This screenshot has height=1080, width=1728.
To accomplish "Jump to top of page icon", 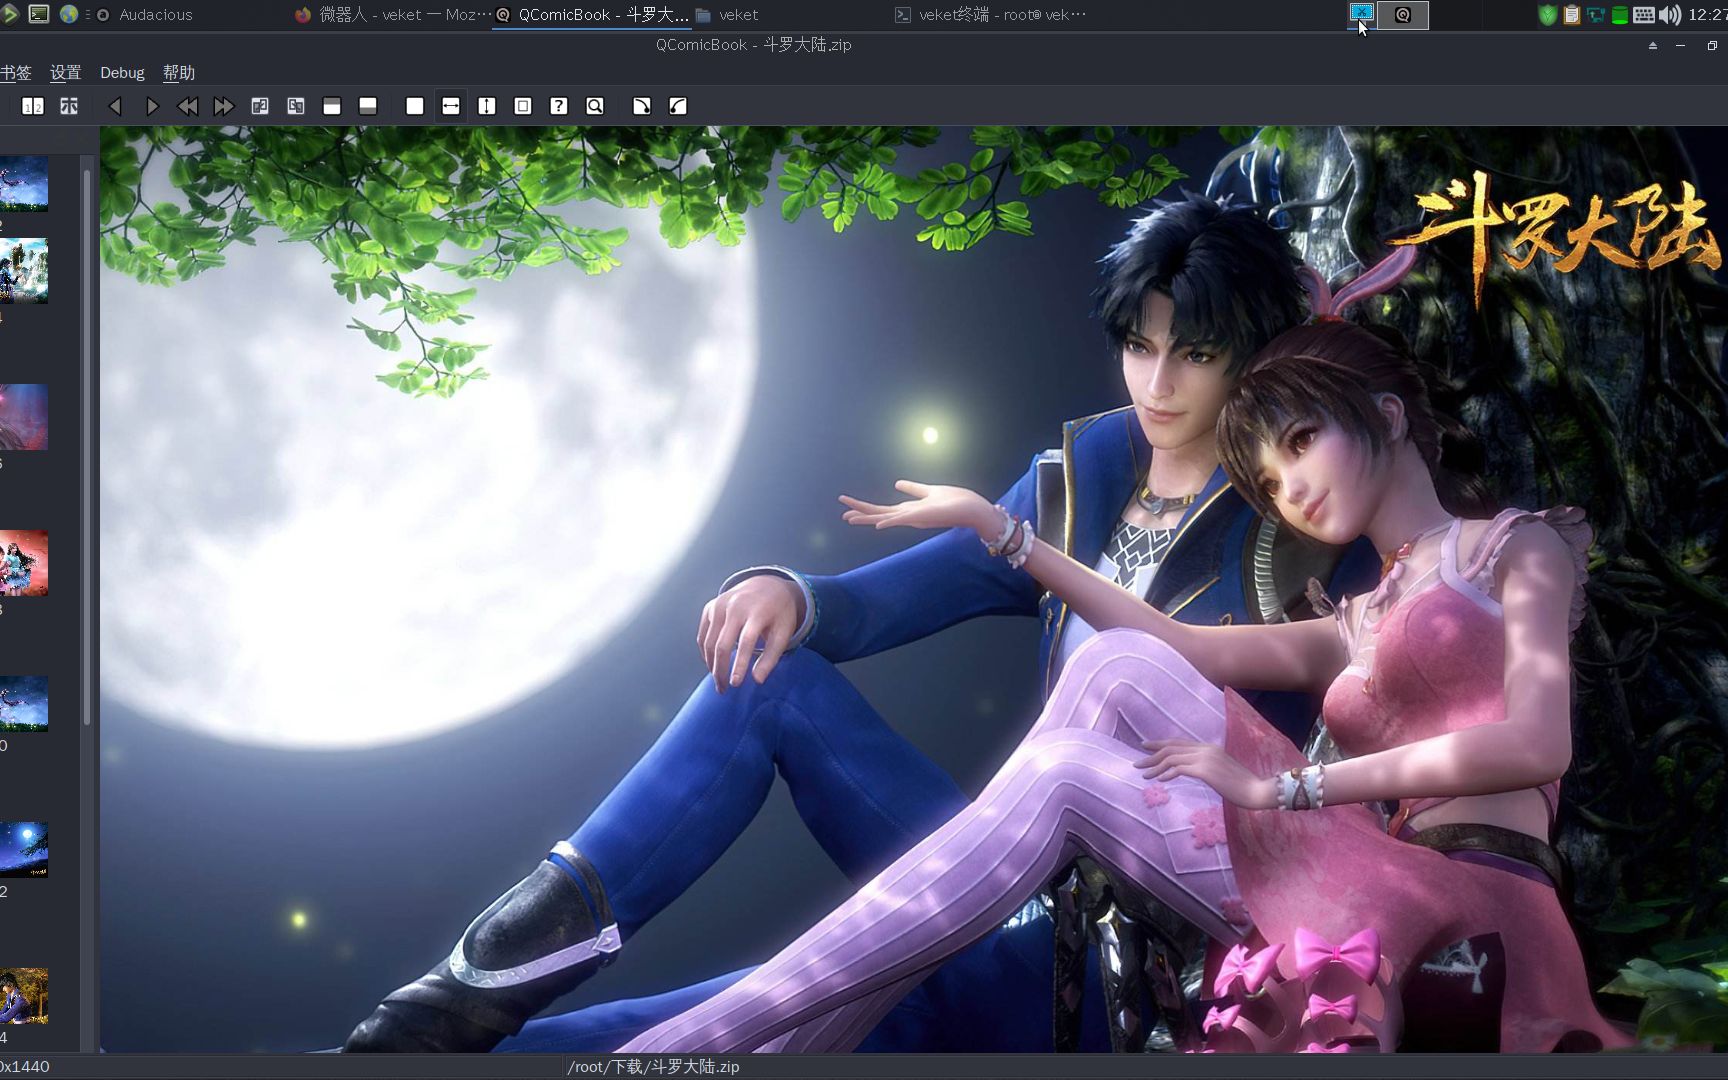I will click(332, 106).
